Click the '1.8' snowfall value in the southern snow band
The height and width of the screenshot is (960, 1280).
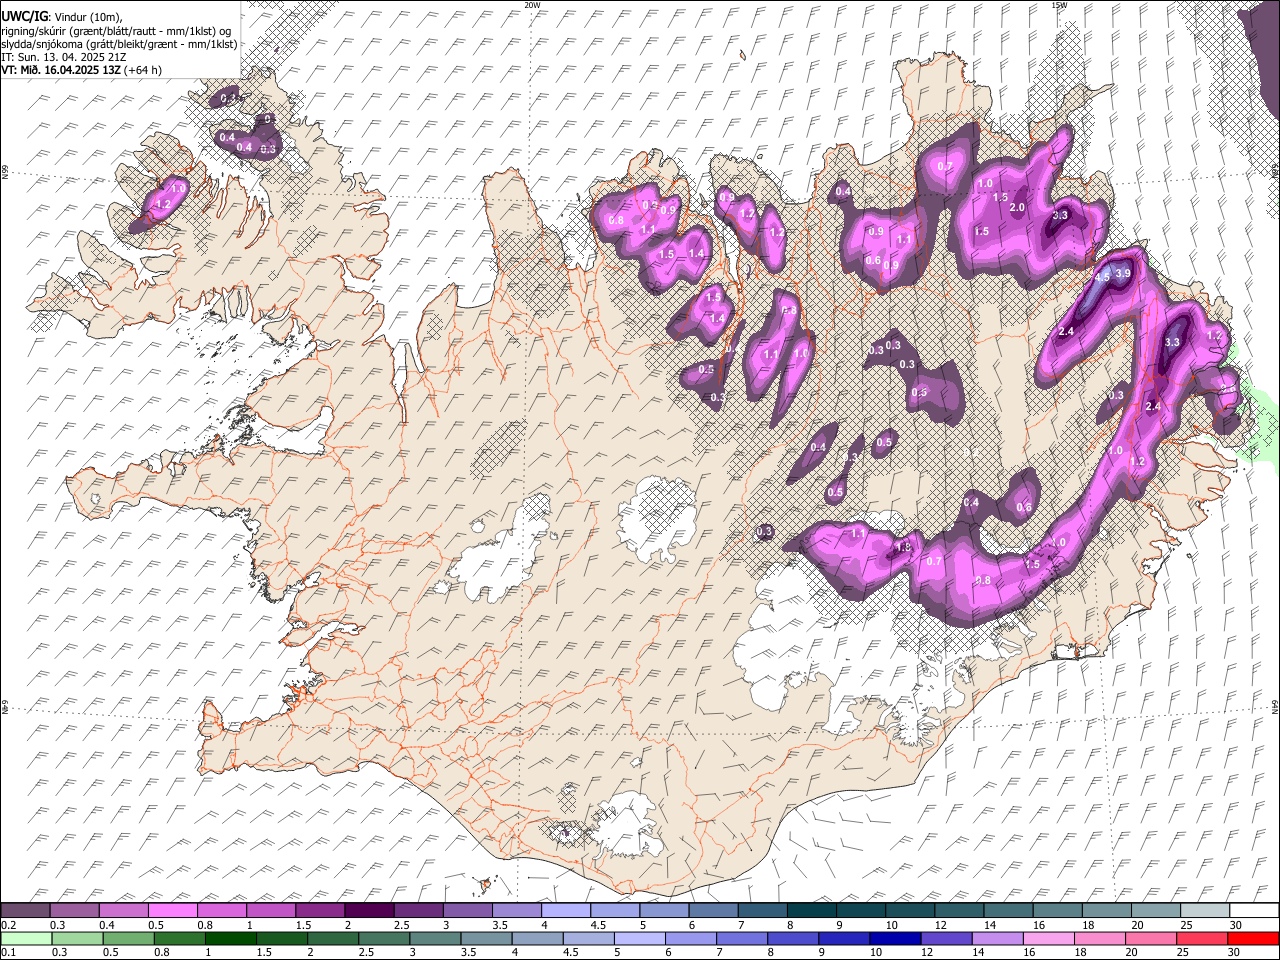click(x=904, y=547)
